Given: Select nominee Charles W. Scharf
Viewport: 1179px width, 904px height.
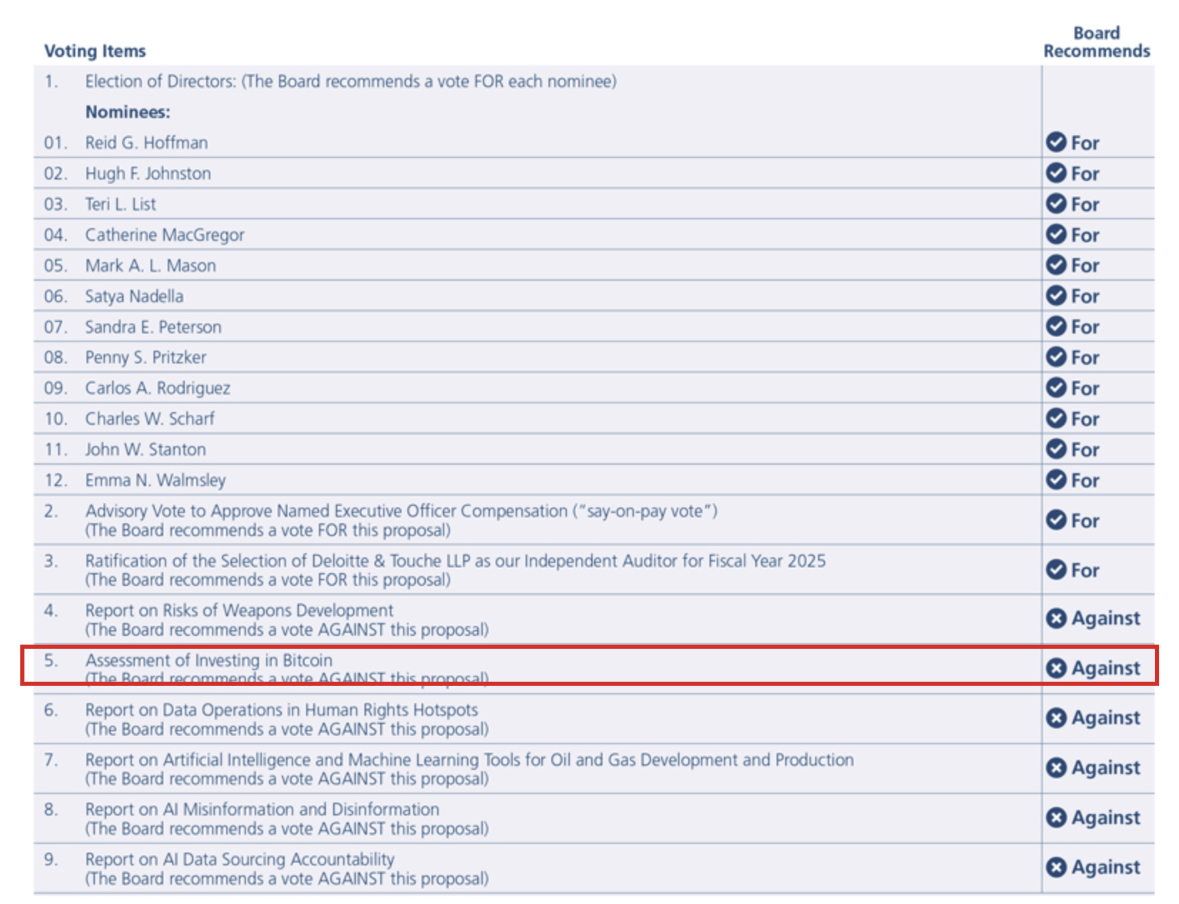Looking at the screenshot, I should point(150,419).
